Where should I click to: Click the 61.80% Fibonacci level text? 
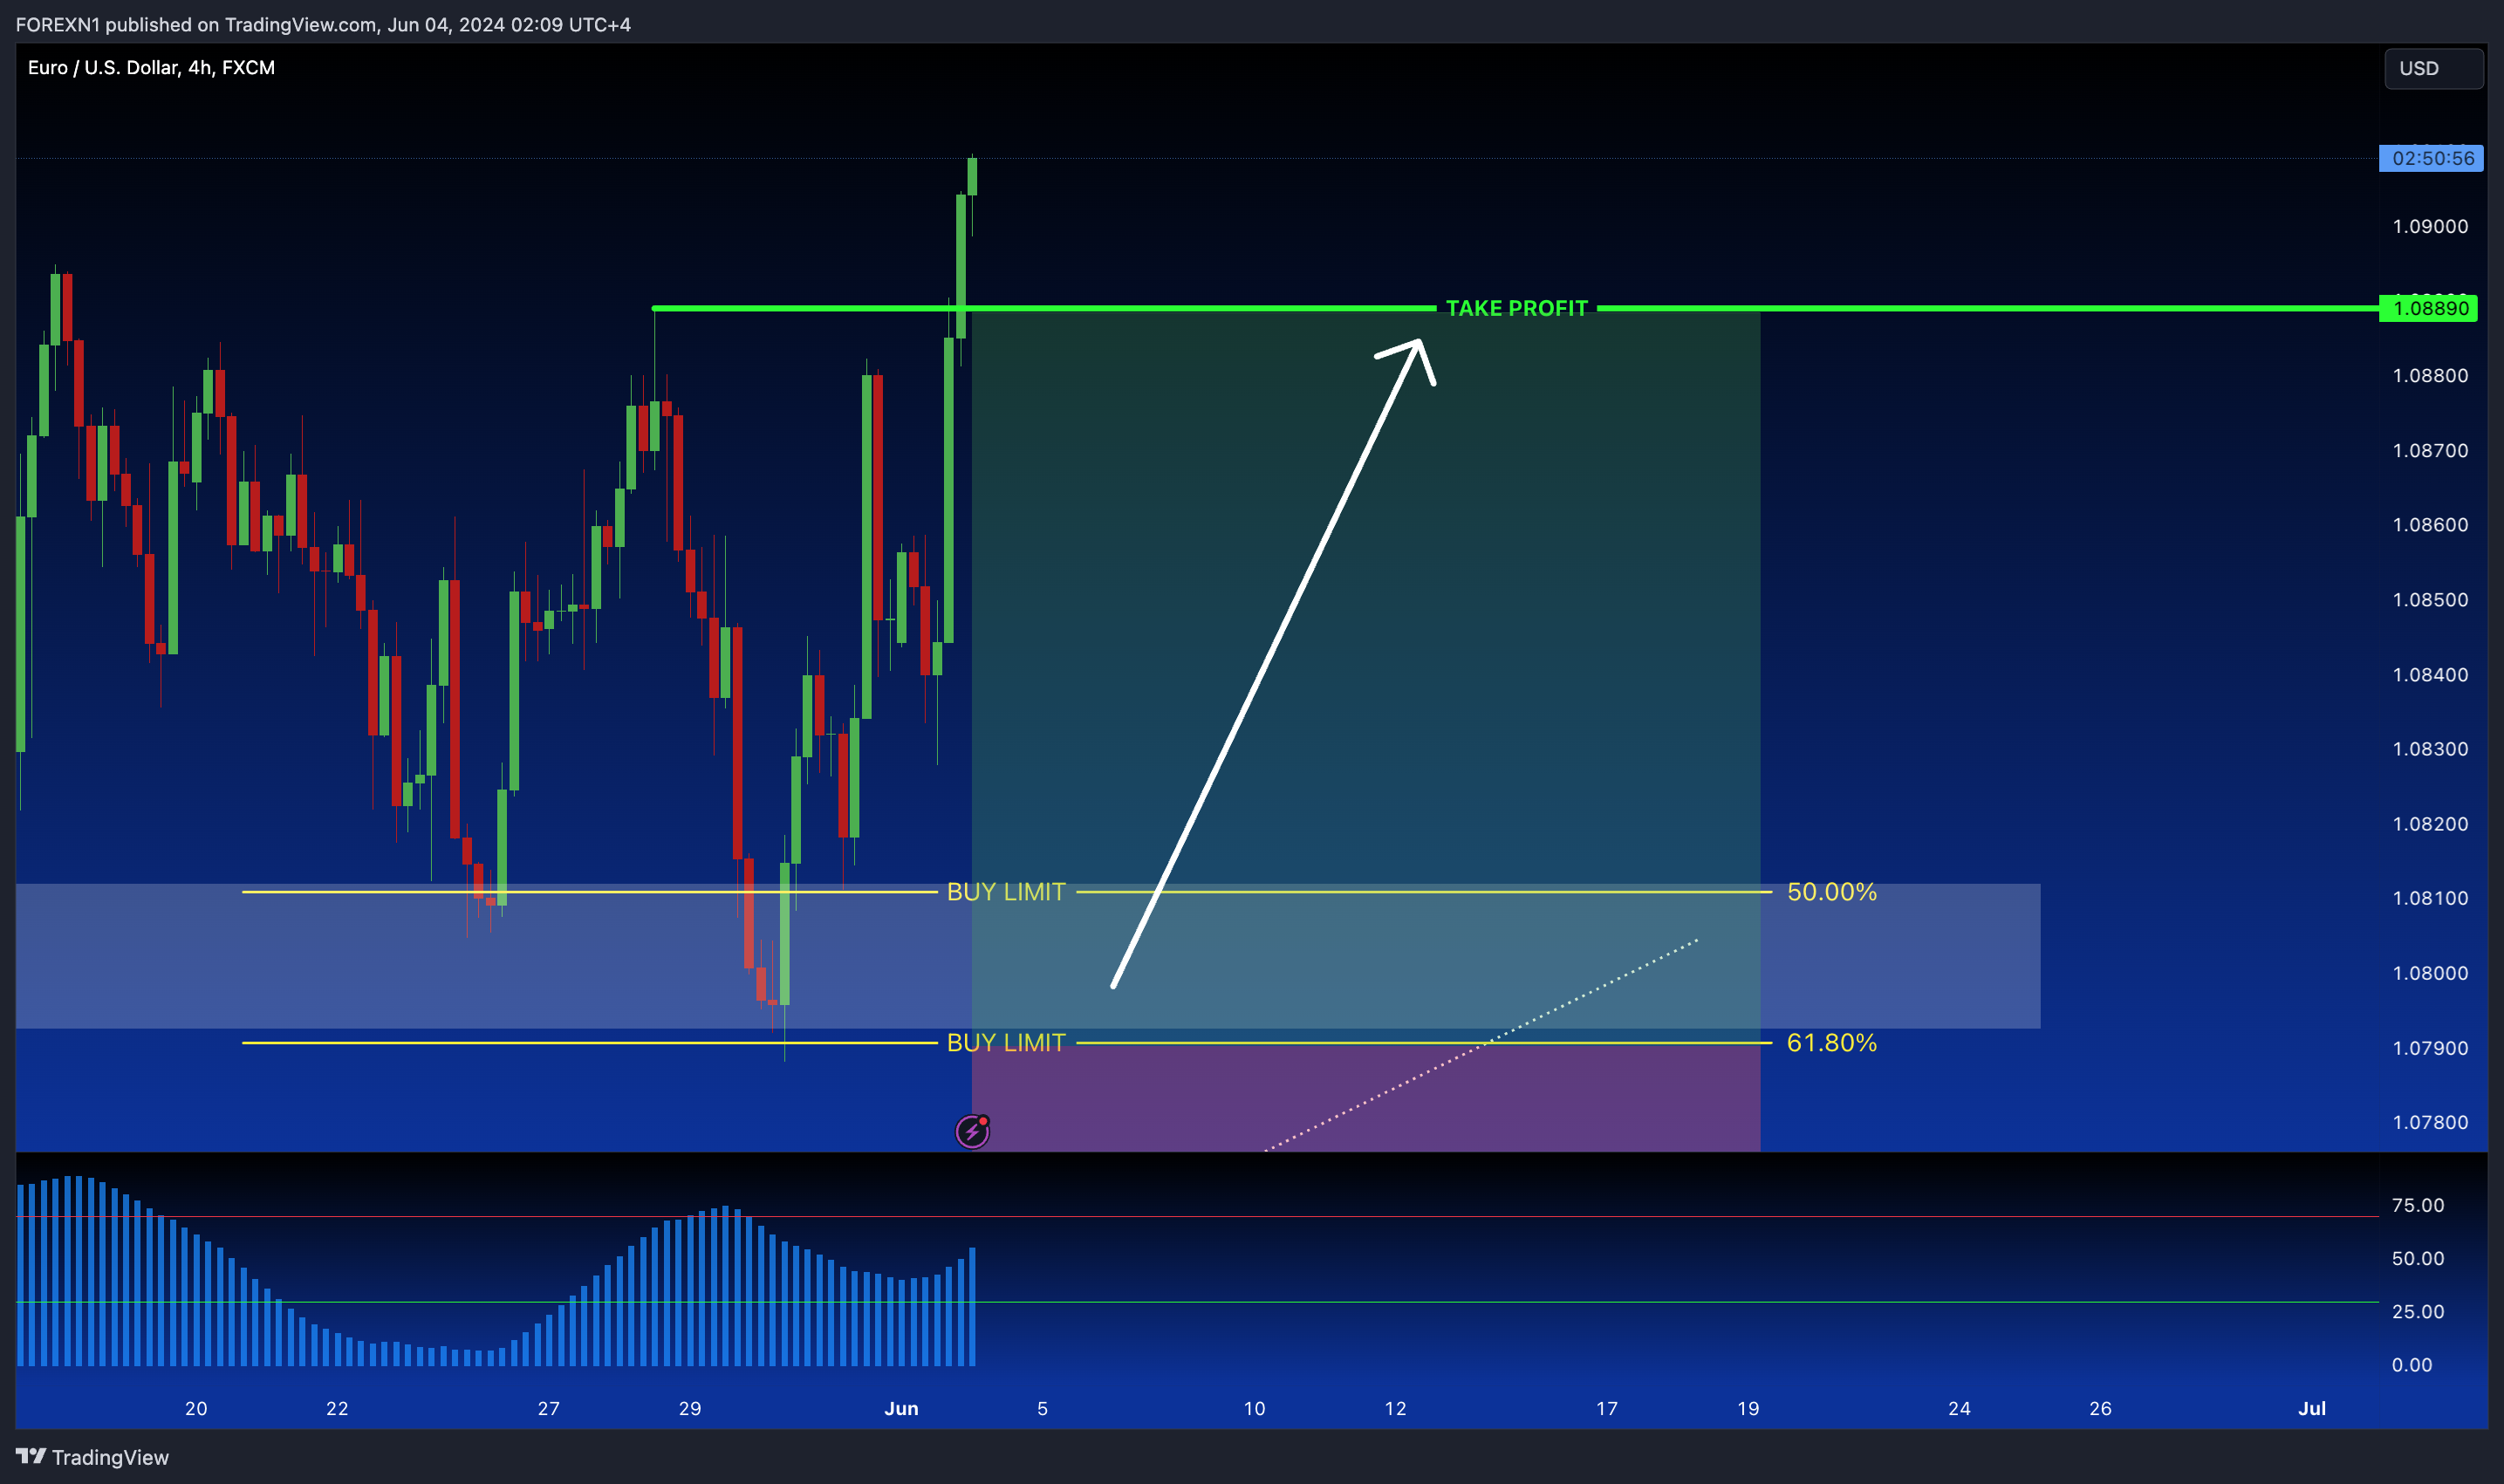(x=1831, y=1042)
